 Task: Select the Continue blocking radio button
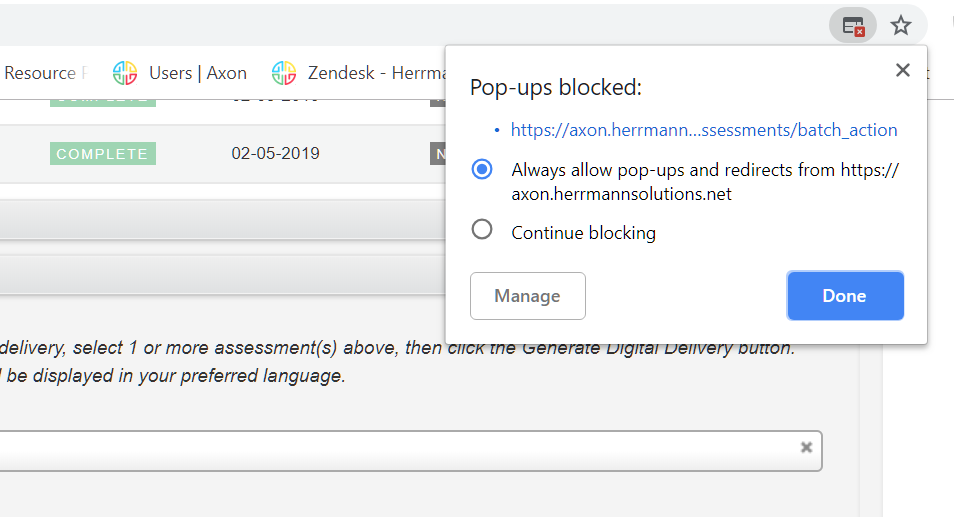coord(482,230)
